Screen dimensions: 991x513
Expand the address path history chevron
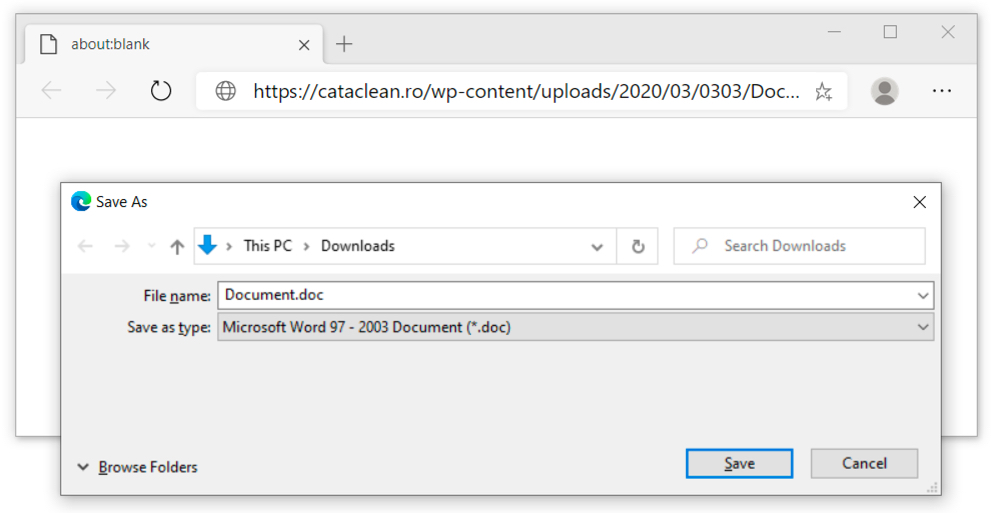pos(597,247)
